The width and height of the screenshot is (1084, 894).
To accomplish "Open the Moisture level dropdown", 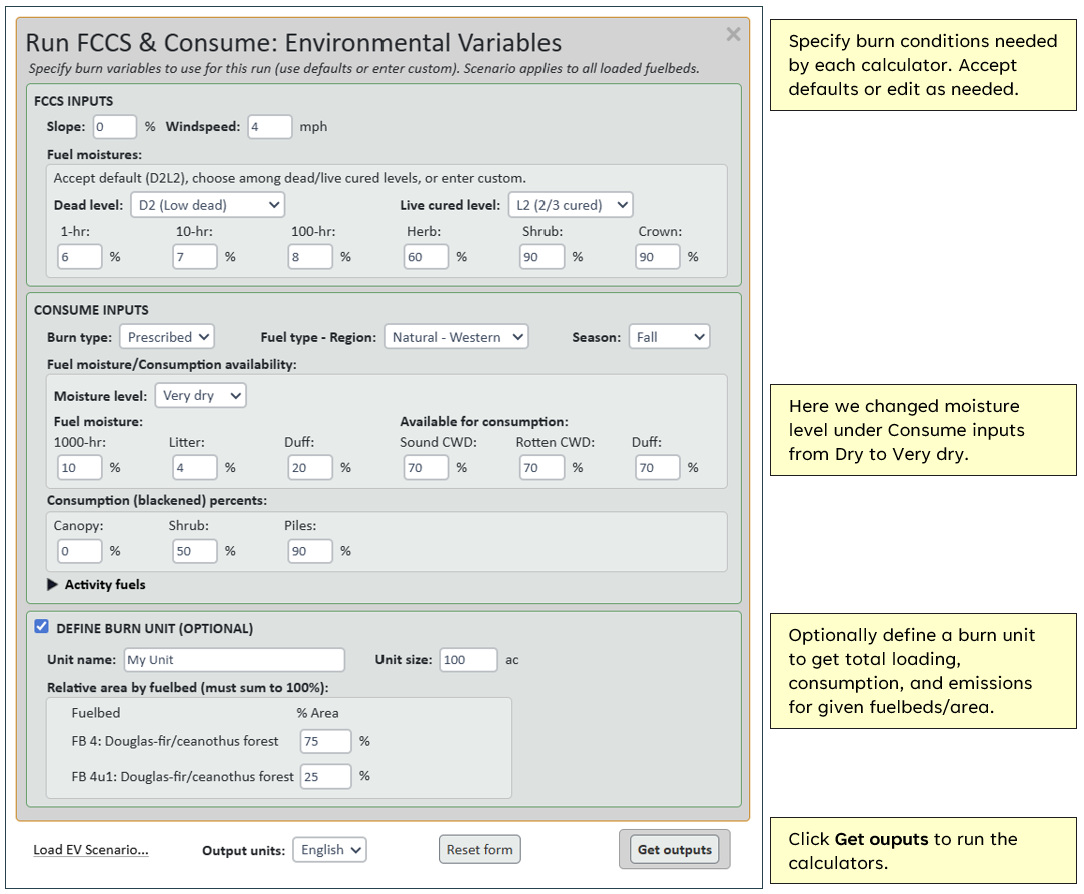I will pyautogui.click(x=200, y=395).
